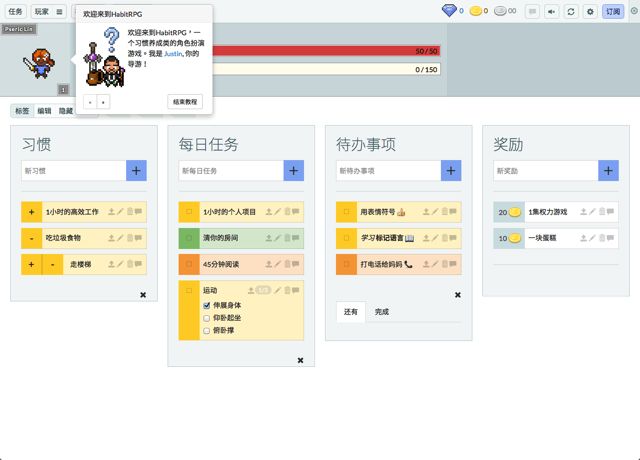Edit 用表情符号 to-do with pencil icon
This screenshot has height=460, width=640.
(435, 211)
